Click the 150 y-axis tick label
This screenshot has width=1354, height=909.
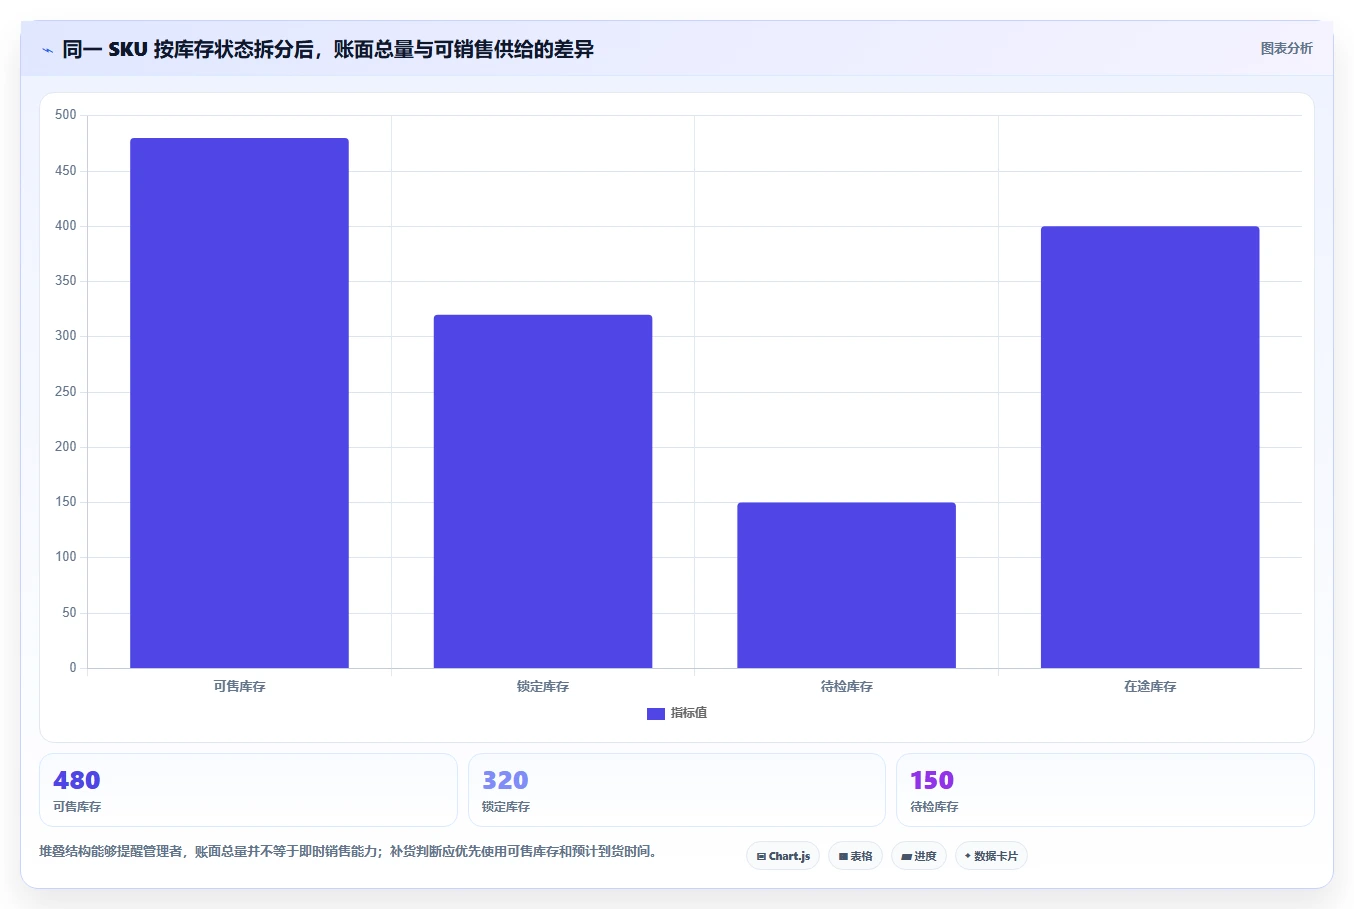pos(66,502)
